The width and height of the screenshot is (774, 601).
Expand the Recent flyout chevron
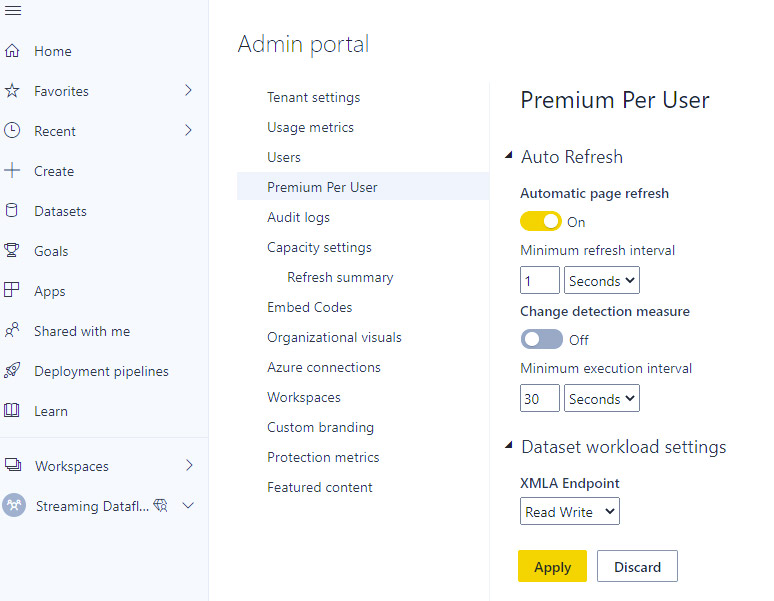tap(188, 130)
